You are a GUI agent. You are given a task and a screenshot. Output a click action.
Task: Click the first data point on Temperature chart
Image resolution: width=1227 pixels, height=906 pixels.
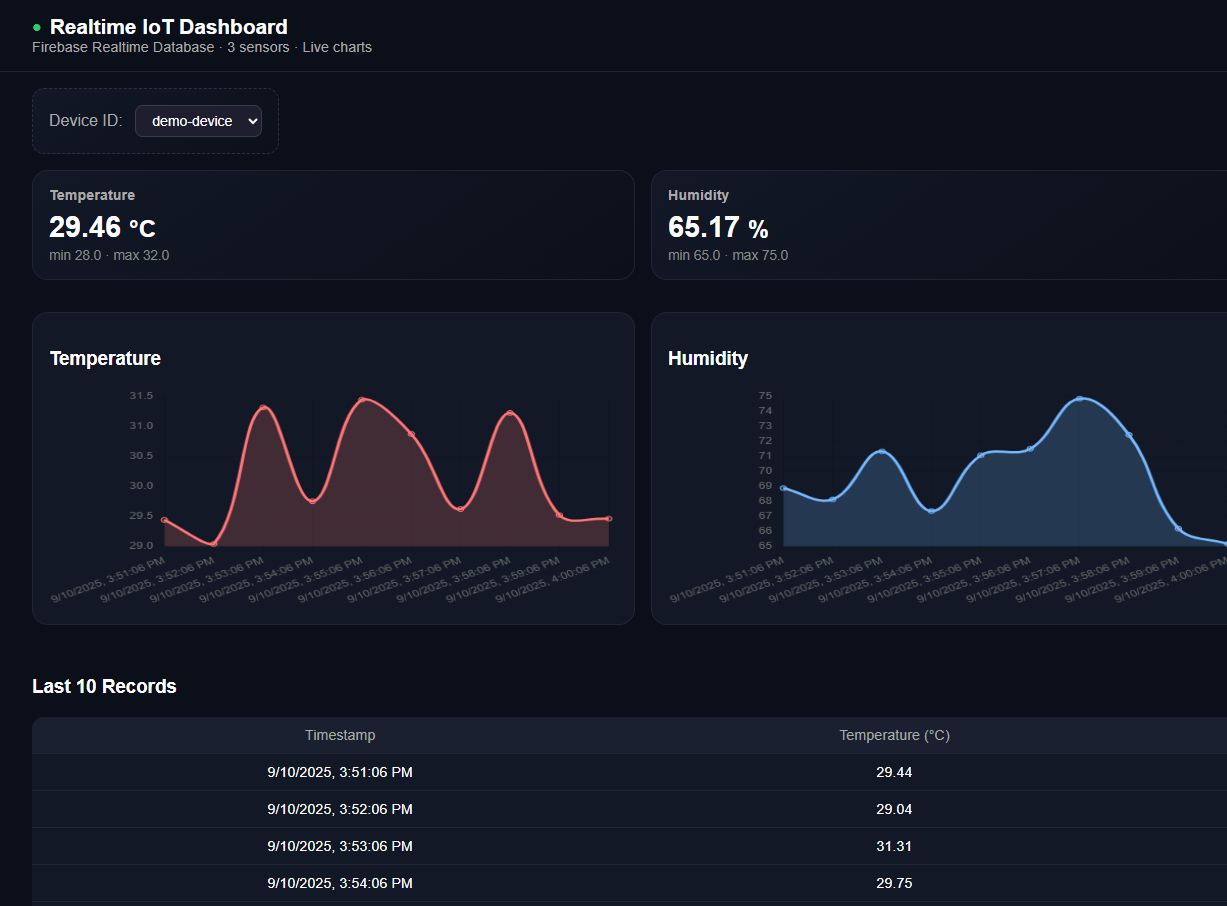(164, 520)
